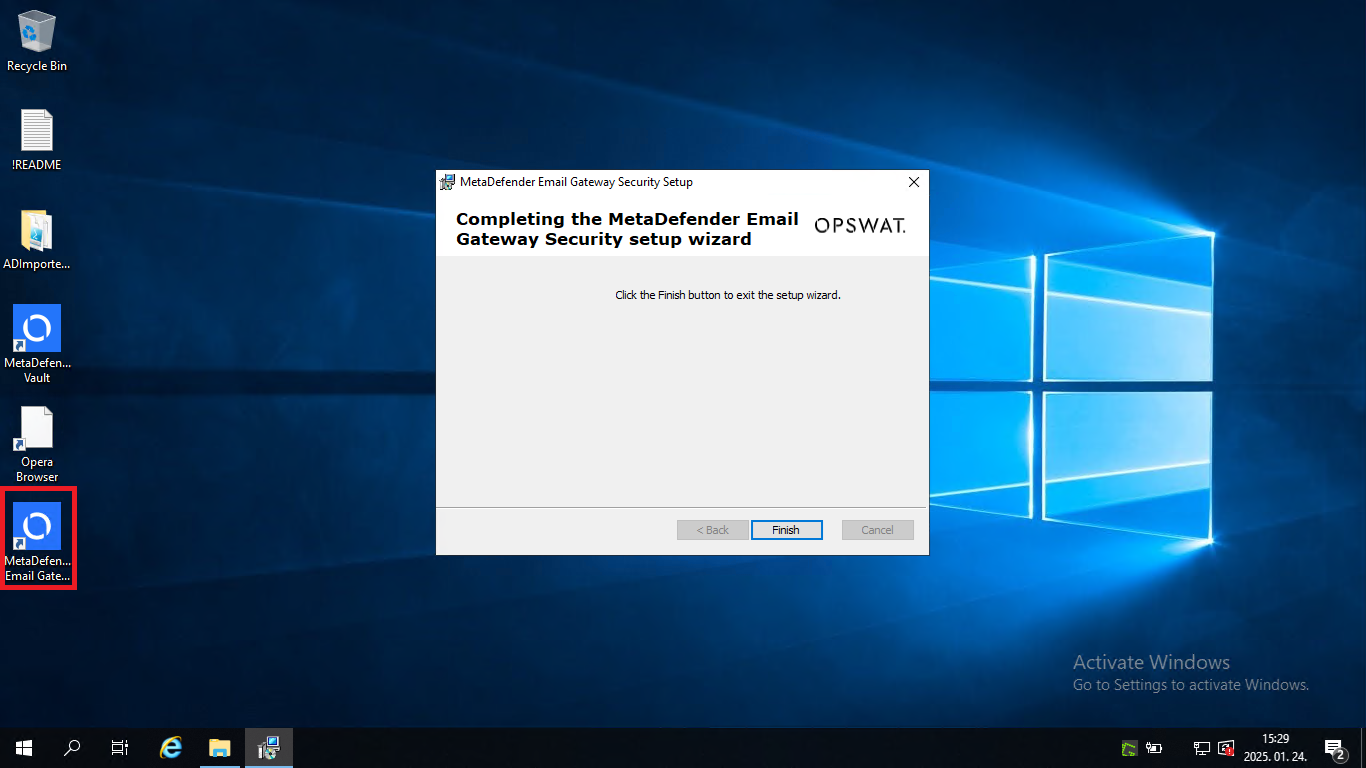Screen dimensions: 1366x768
Task: Open the clock showing 15:29
Action: 1275,747
